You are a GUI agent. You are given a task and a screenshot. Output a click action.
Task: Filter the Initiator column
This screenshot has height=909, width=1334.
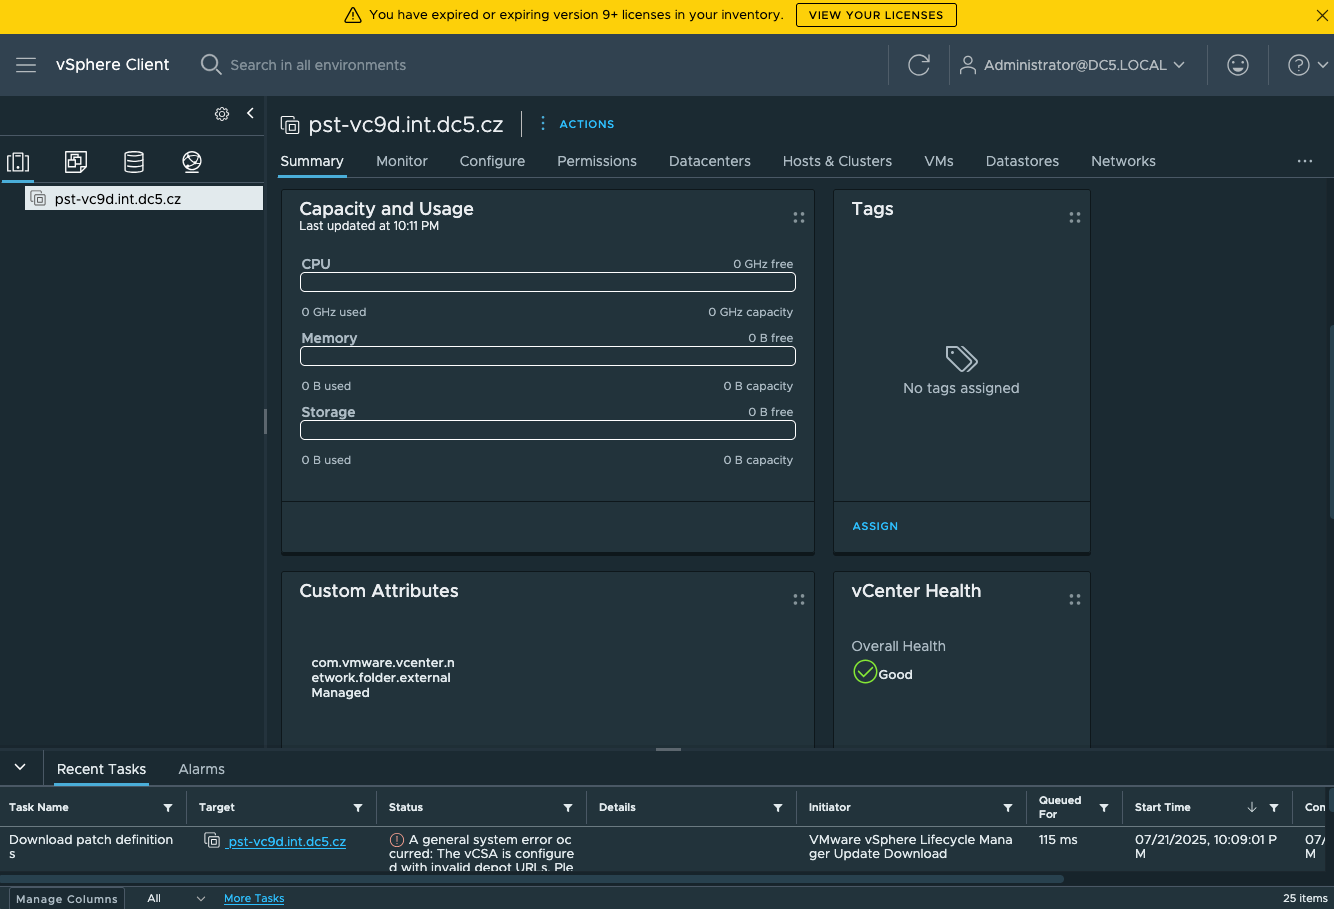tap(1008, 808)
